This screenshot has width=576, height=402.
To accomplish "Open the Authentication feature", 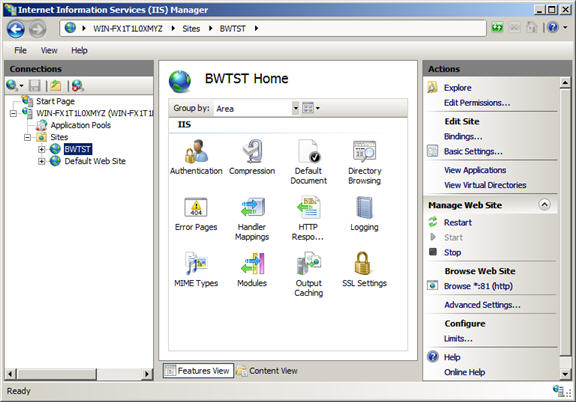I will point(196,157).
